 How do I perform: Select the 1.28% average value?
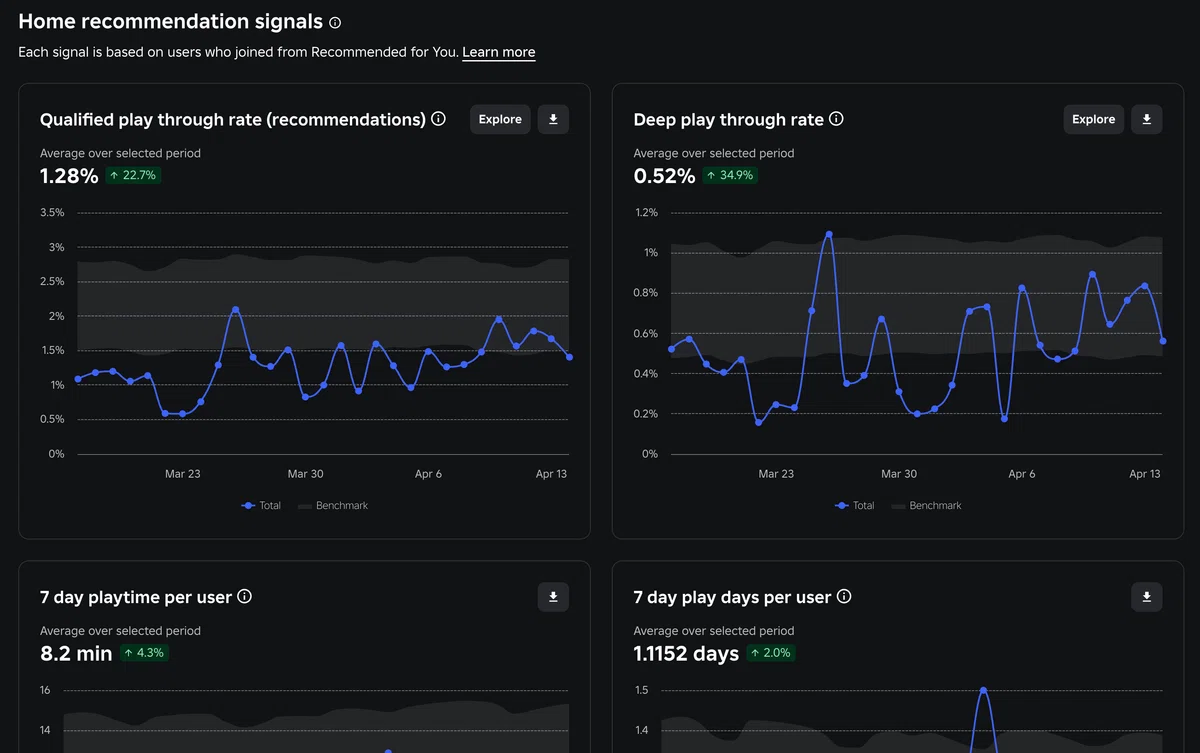[x=69, y=176]
